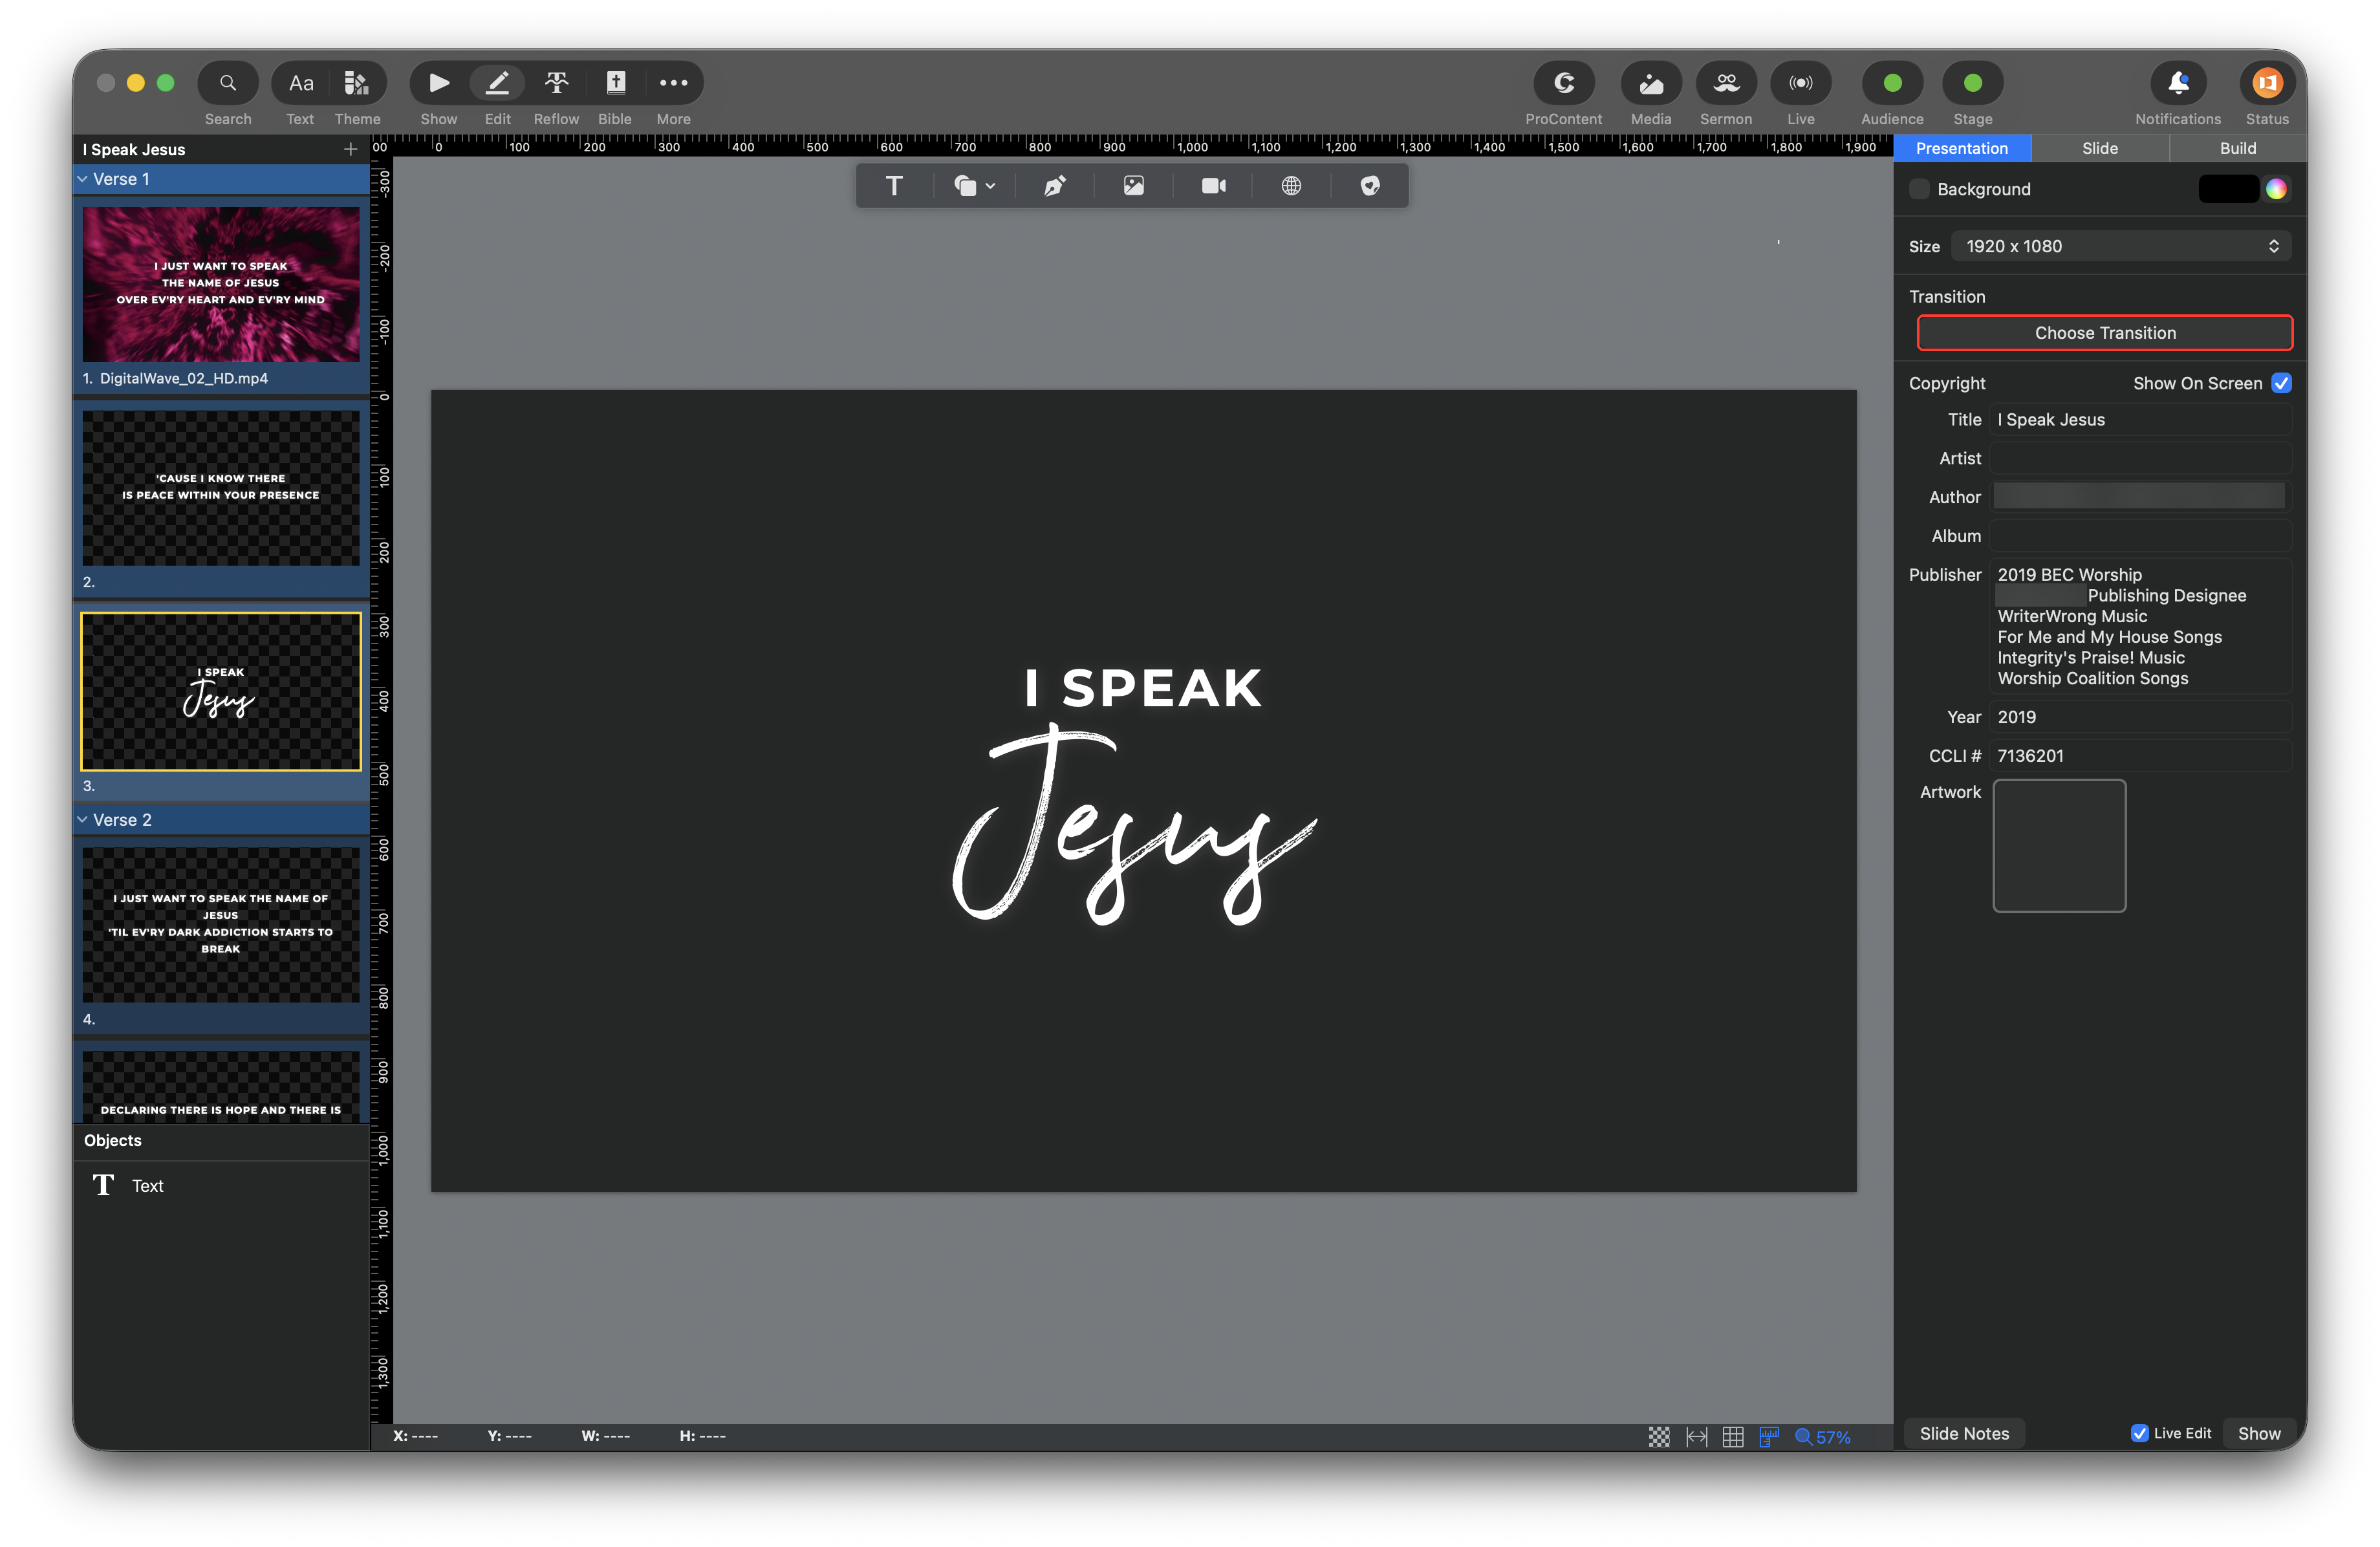Open the Bible panel

[x=615, y=83]
